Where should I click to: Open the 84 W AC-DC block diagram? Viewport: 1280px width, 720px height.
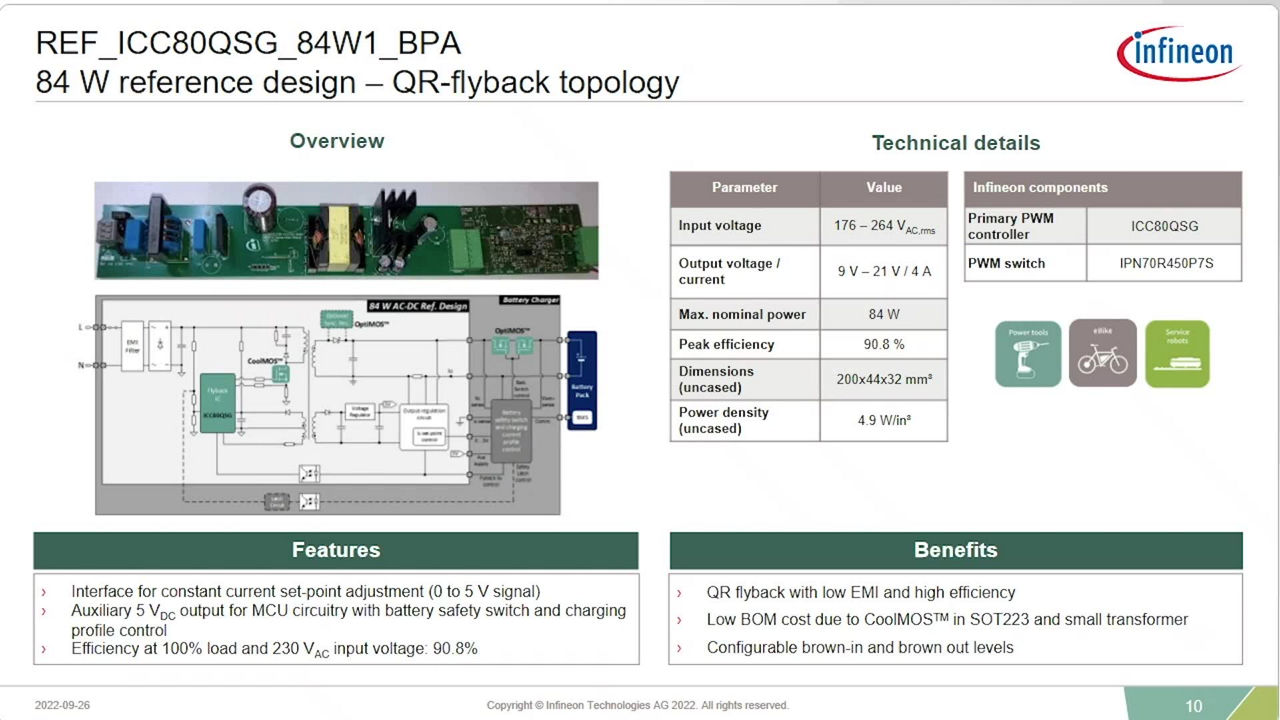coord(328,405)
